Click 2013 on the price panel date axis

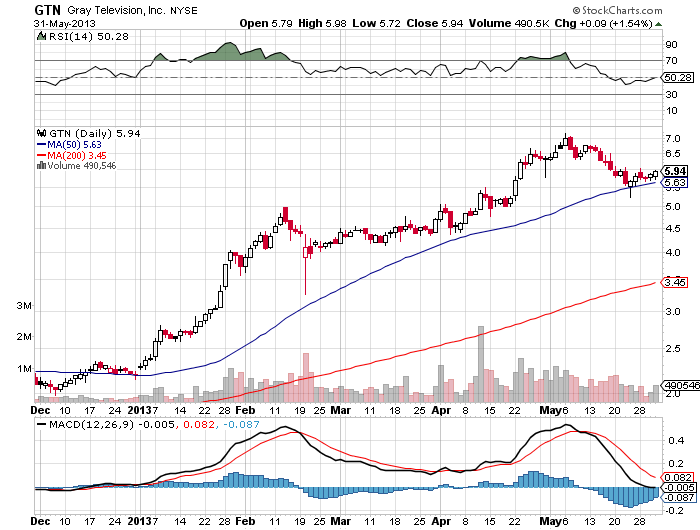point(140,410)
